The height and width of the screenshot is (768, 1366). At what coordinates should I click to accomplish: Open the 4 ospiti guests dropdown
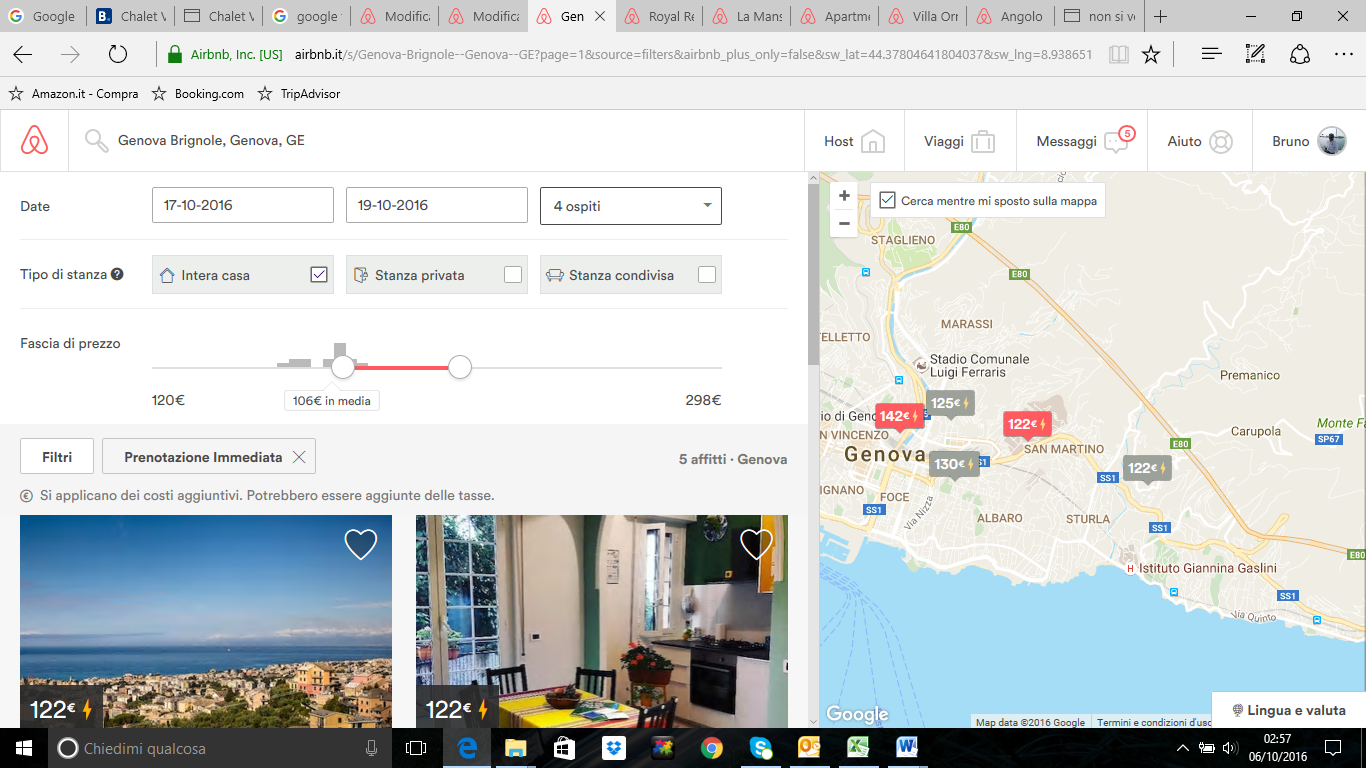tap(631, 206)
